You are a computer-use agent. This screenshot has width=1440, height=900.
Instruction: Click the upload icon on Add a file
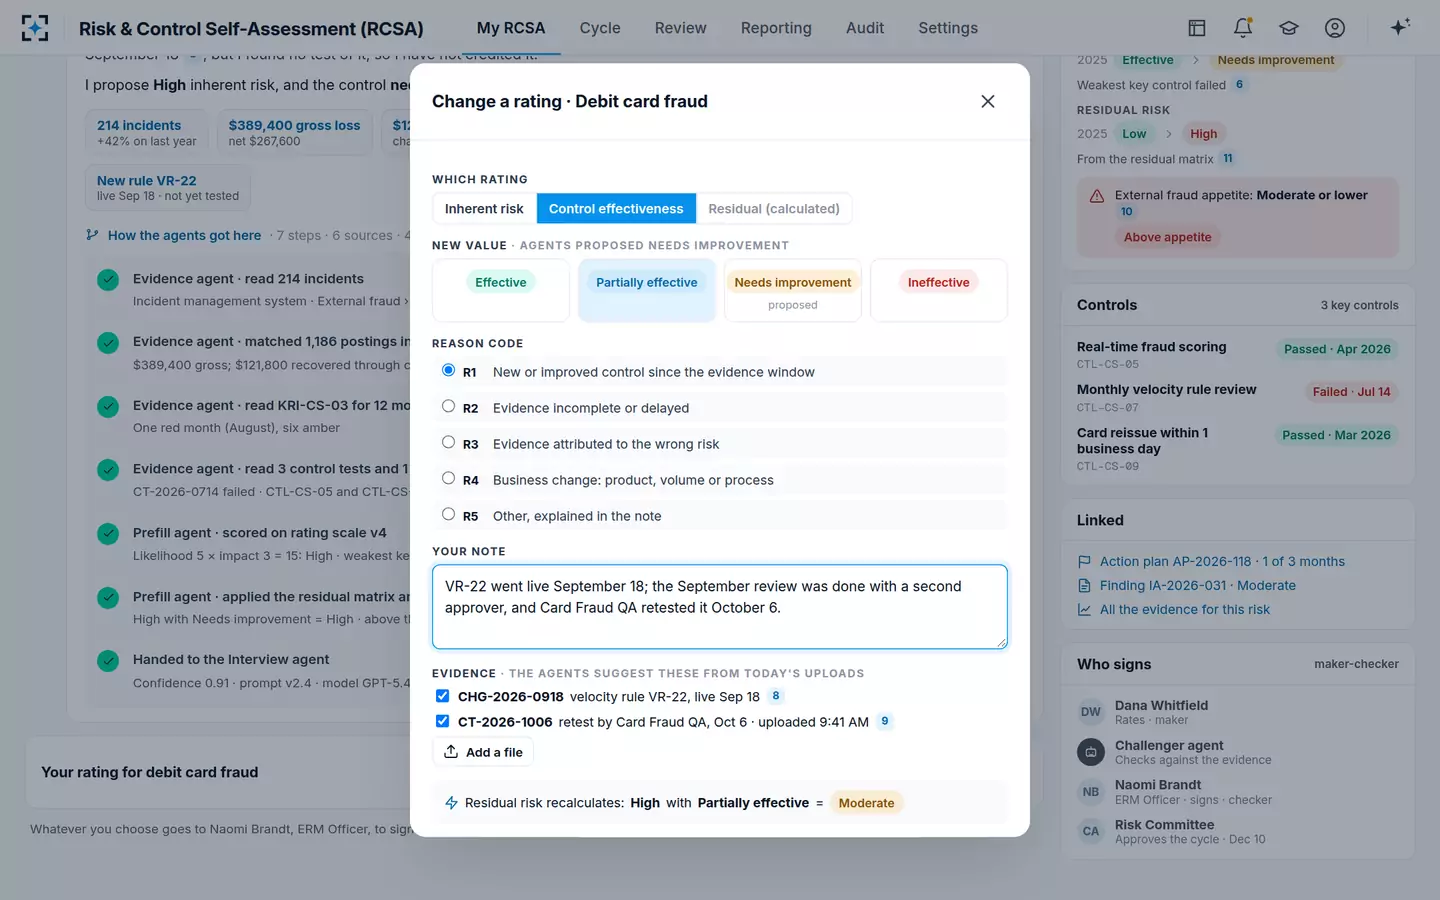click(451, 752)
